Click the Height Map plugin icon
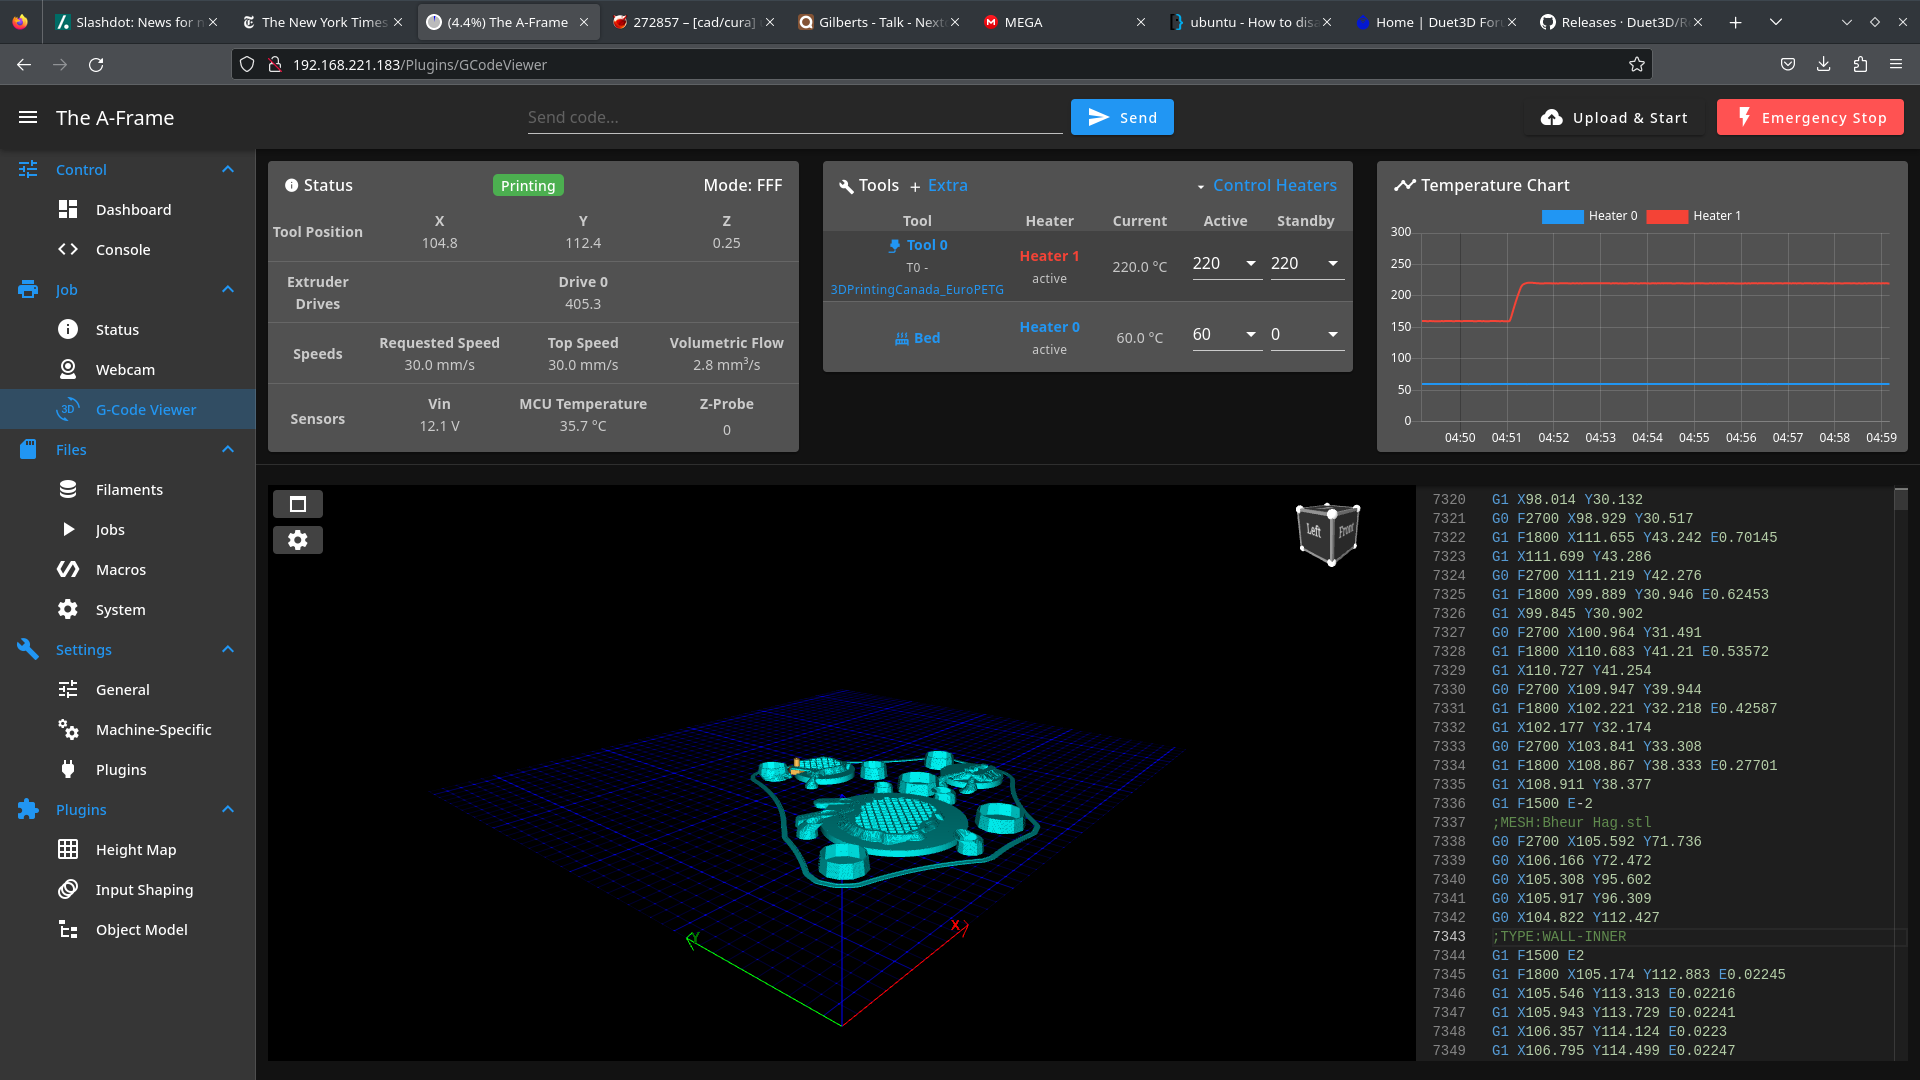The image size is (1920, 1080). click(67, 848)
